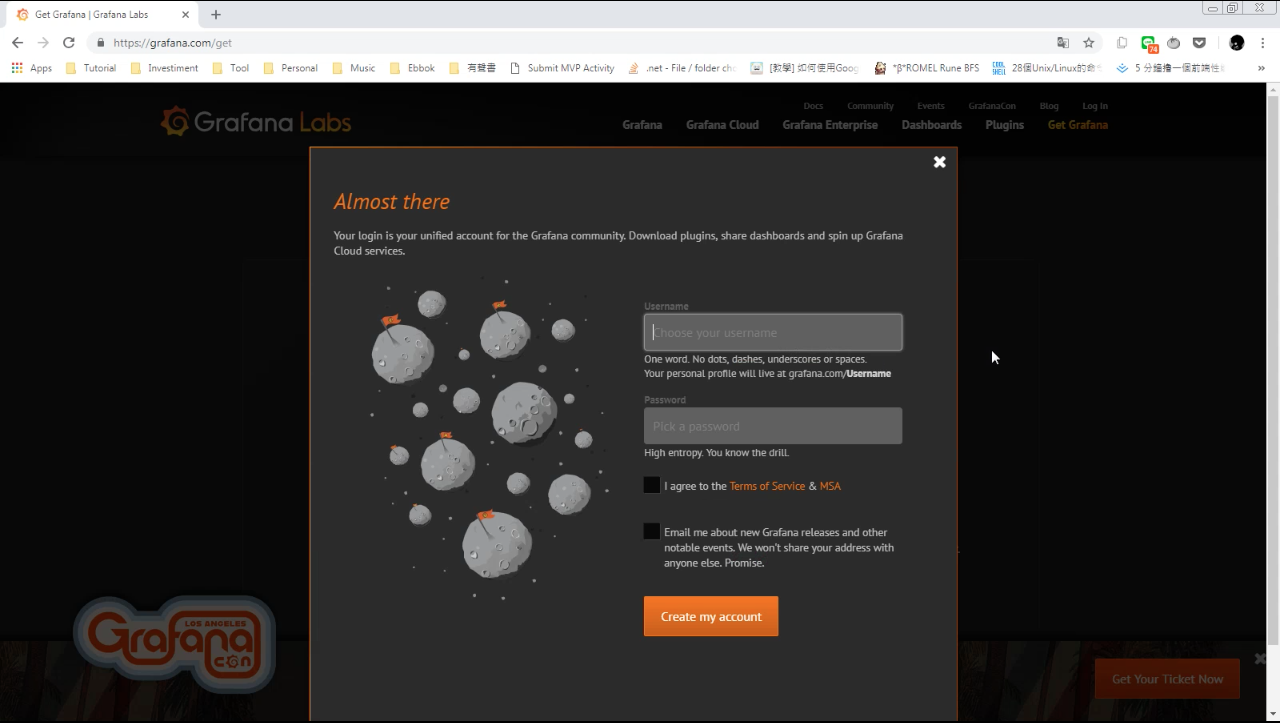Viewport: 1280px width, 723px height.
Task: Open the Plugins nav item
Action: pos(1004,125)
